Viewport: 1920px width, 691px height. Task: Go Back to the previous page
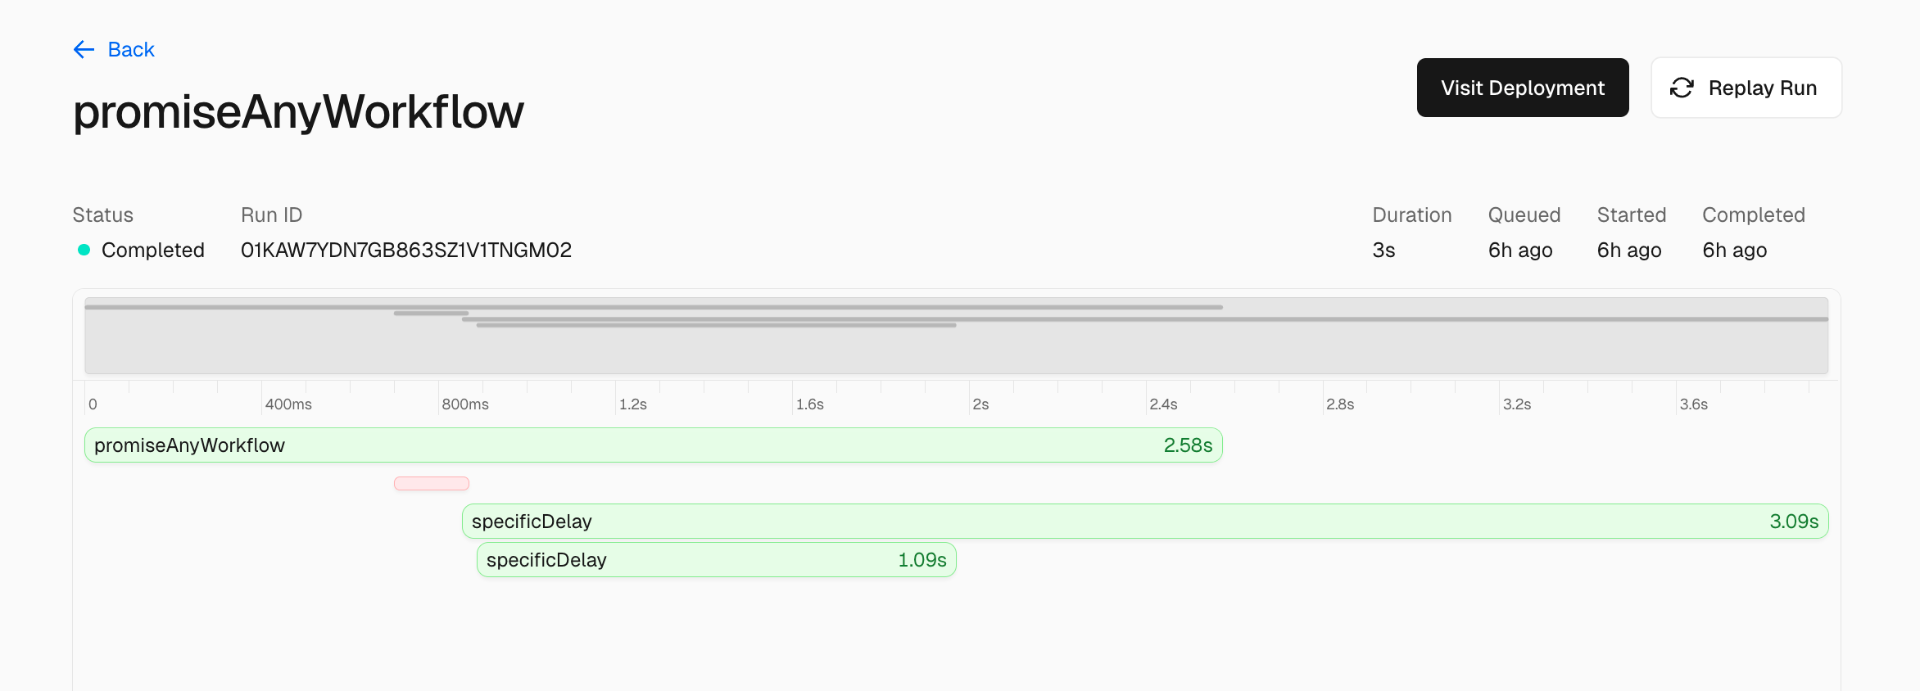coord(130,50)
